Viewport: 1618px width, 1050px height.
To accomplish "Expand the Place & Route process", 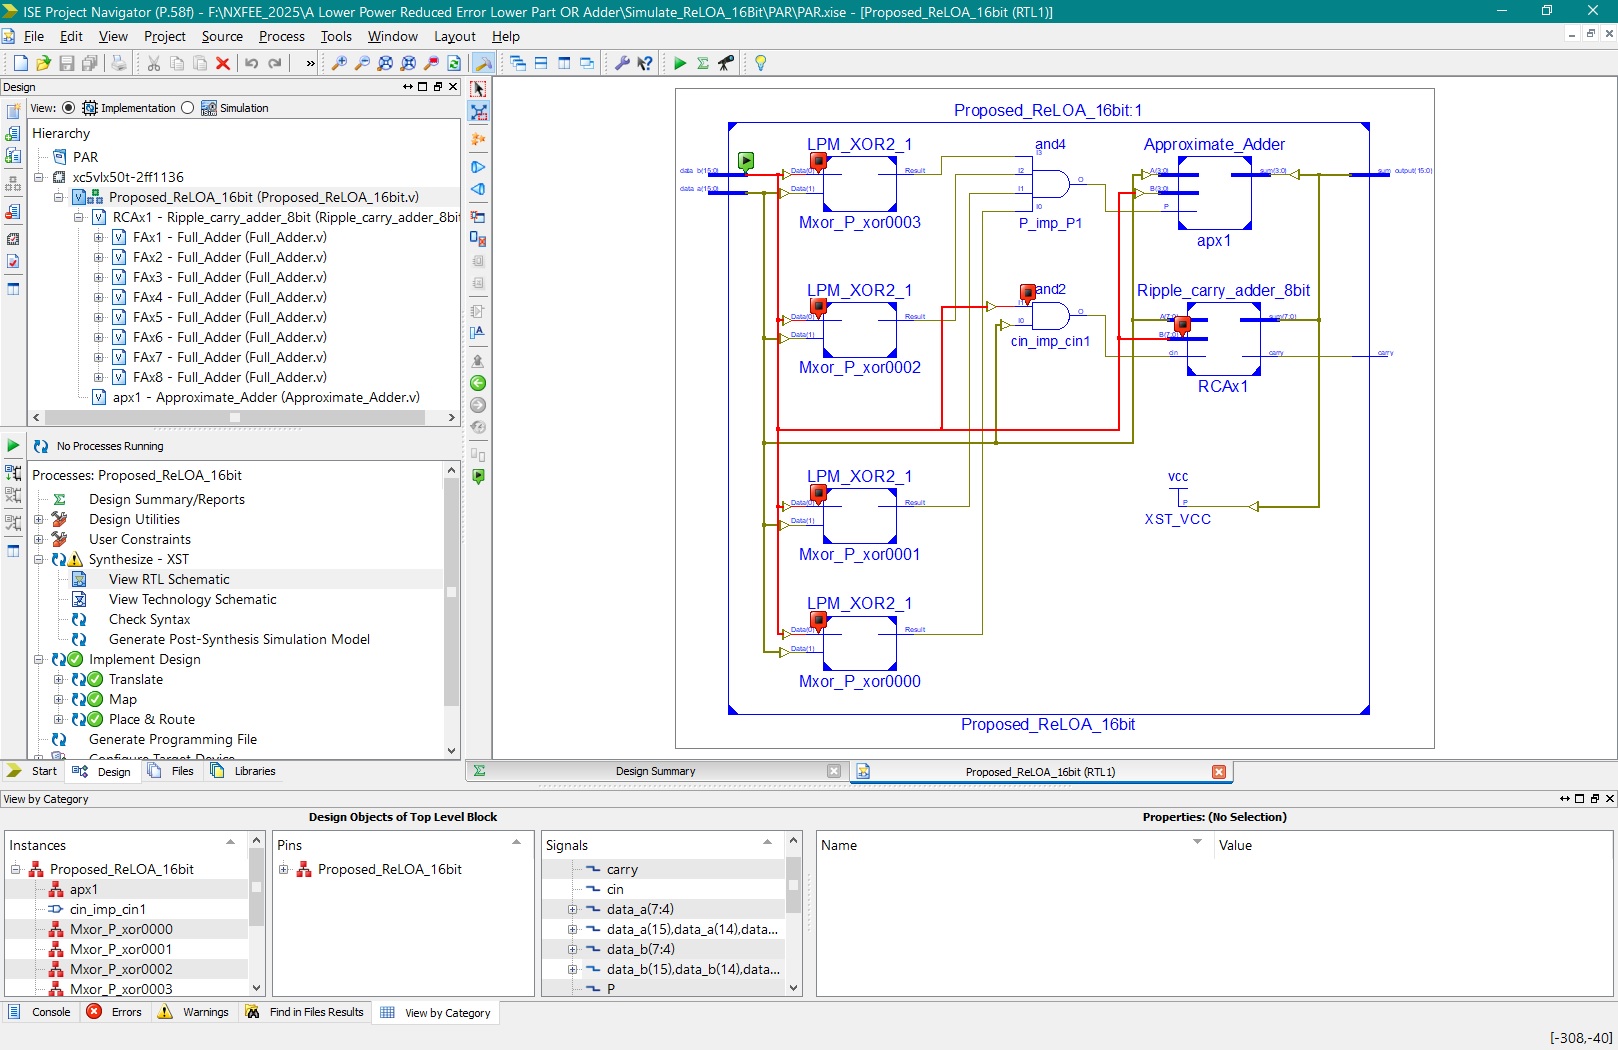I will tap(59, 719).
